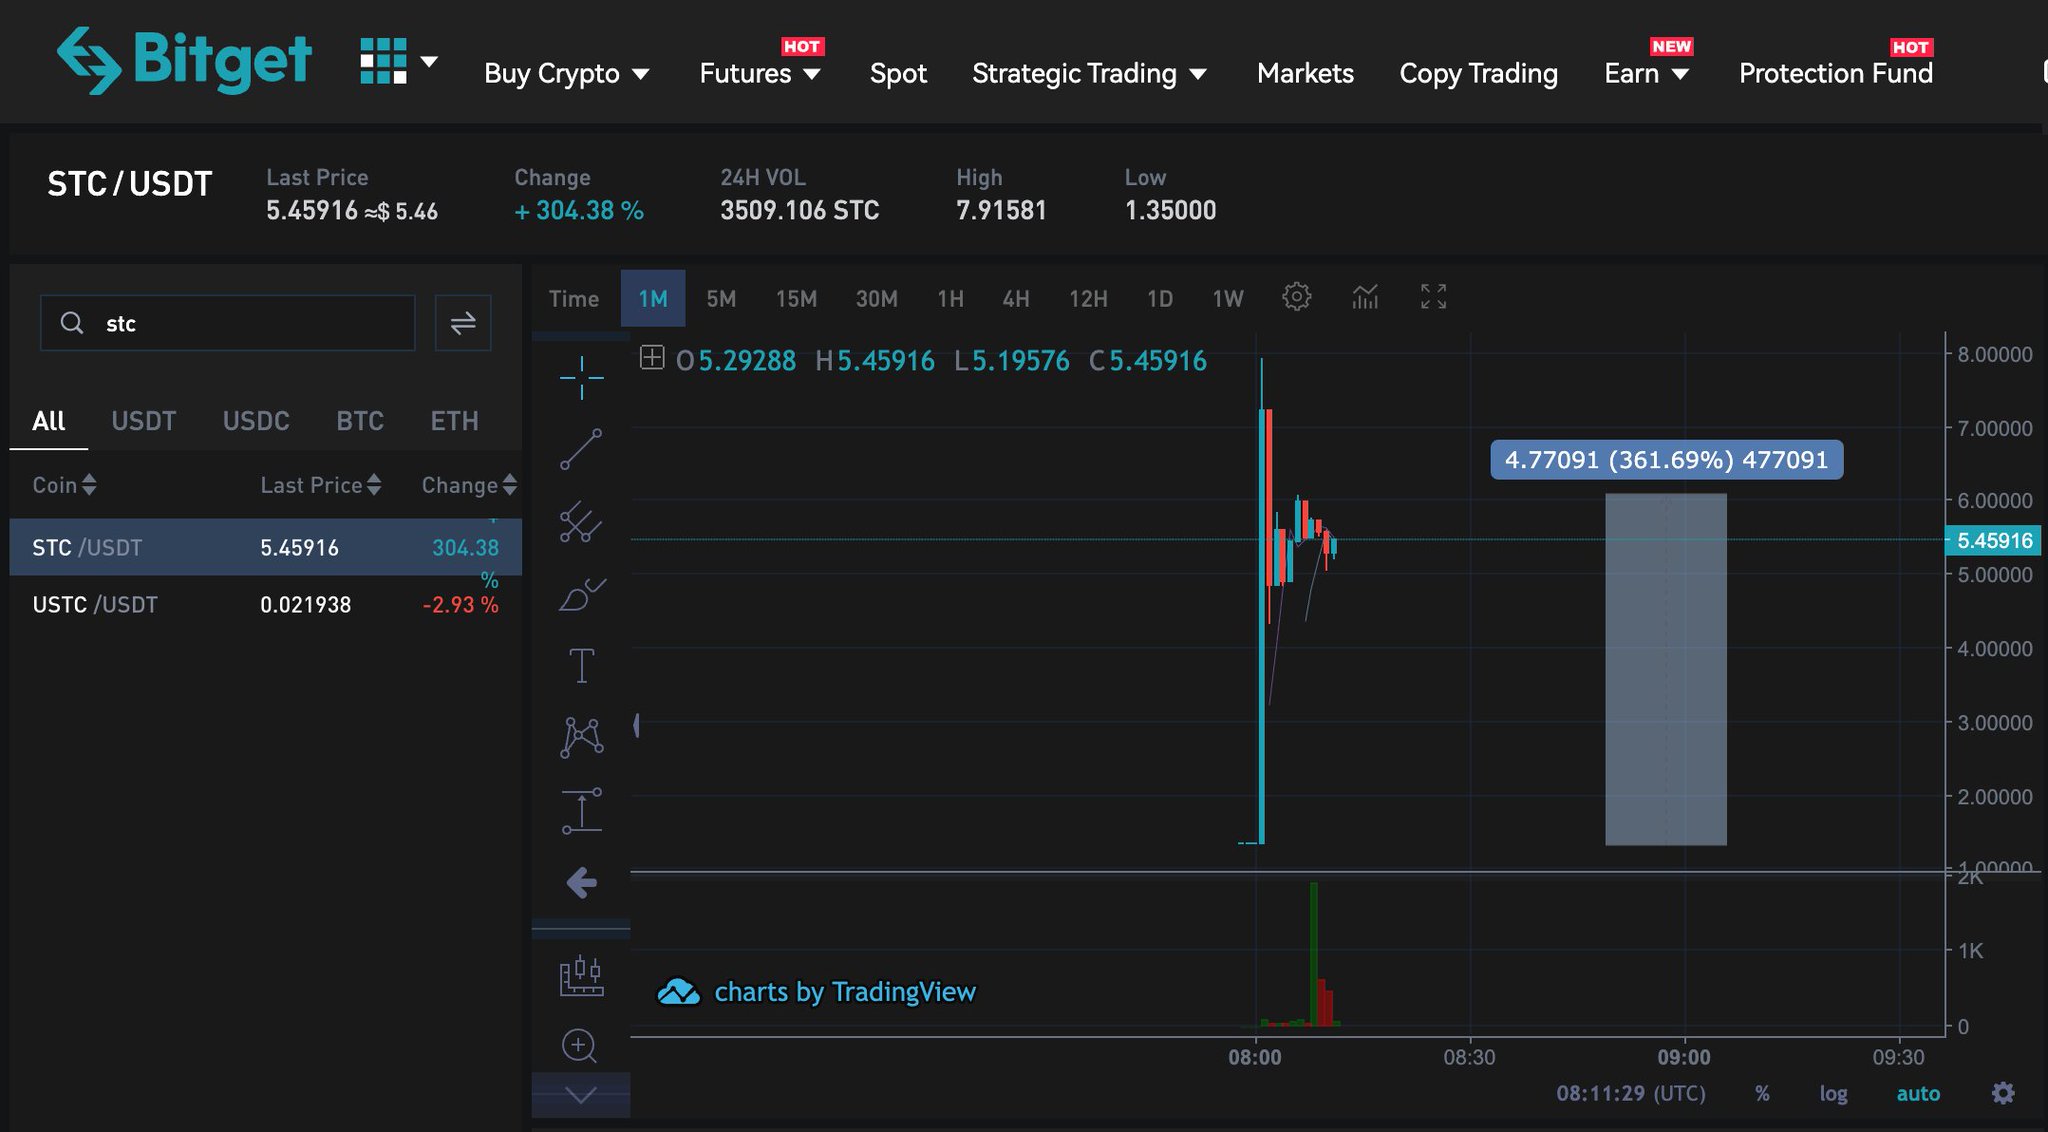Select the text annotation tool
Viewport: 2048px width, 1132px height.
583,663
